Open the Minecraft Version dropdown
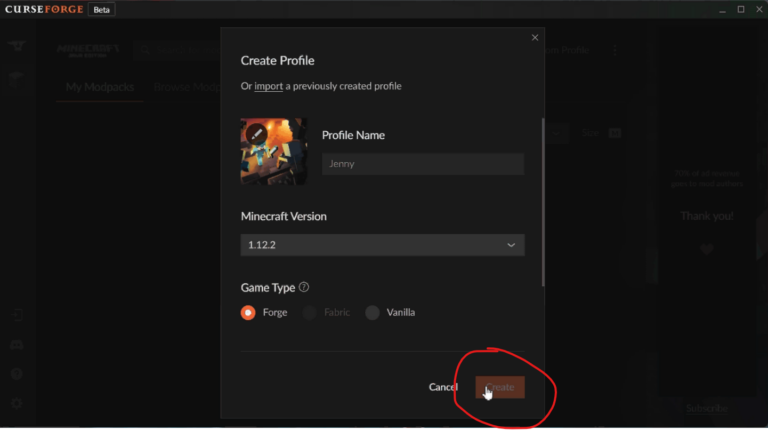 pos(382,245)
